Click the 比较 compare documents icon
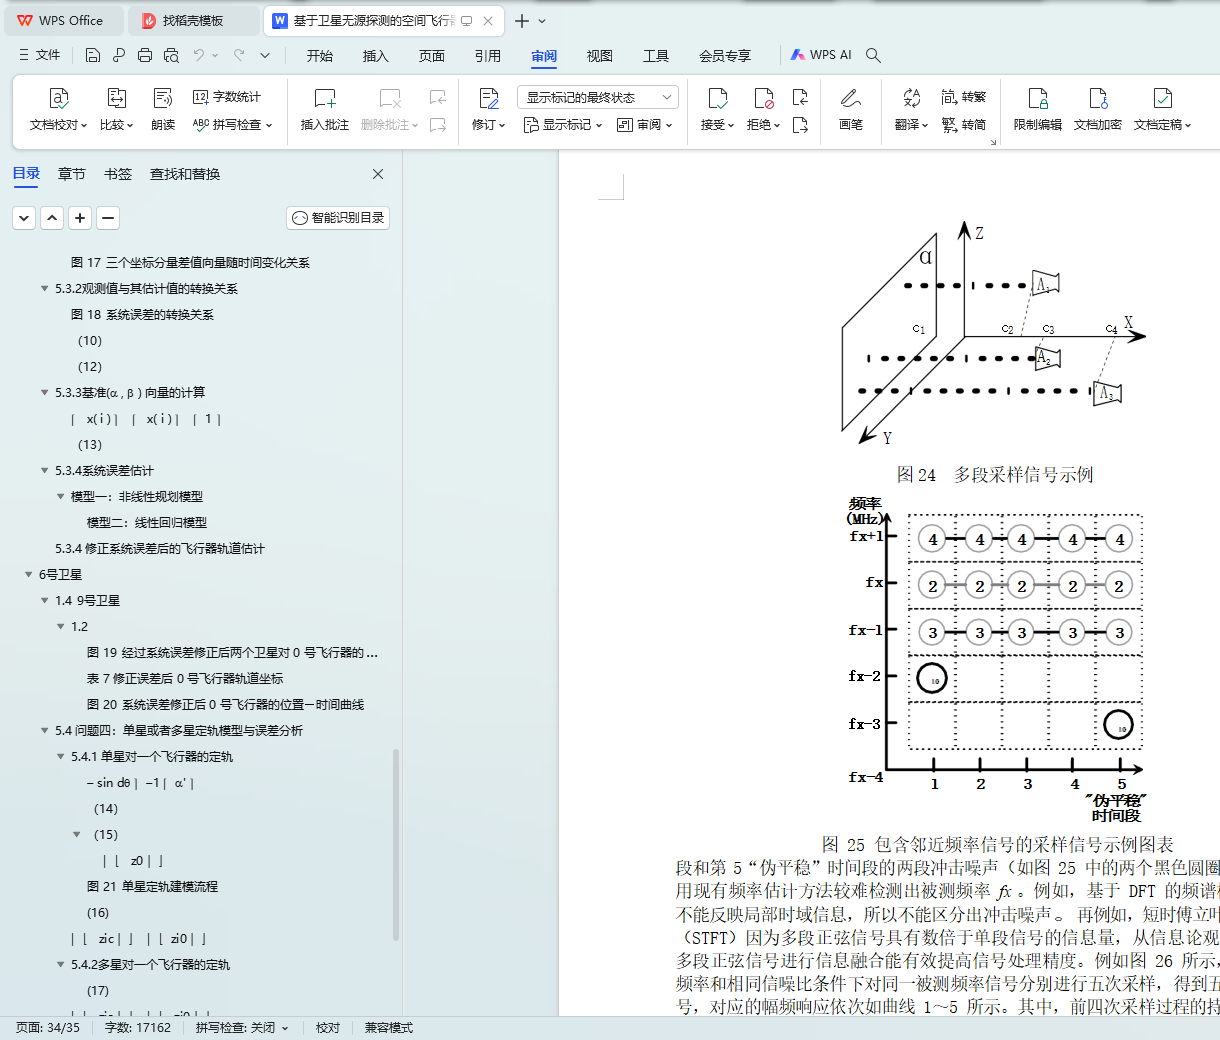Image resolution: width=1220 pixels, height=1040 pixels. (x=116, y=98)
